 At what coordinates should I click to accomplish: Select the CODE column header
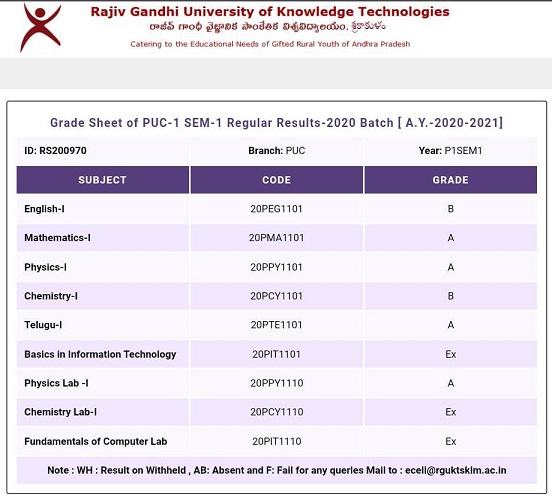click(x=276, y=180)
